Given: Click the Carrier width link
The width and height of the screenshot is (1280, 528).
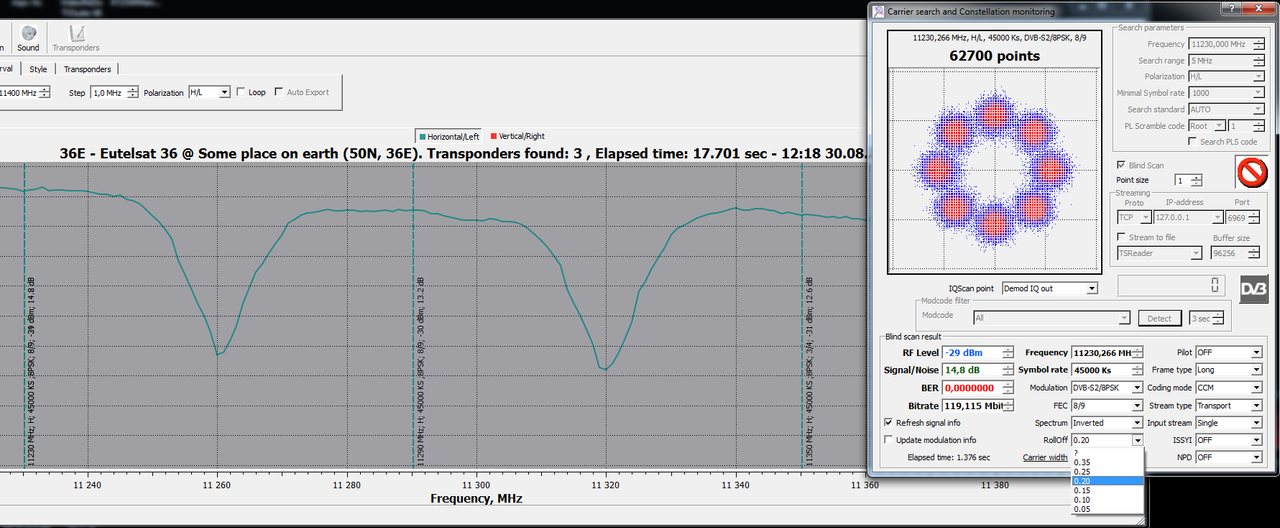Looking at the screenshot, I should click(x=1045, y=457).
